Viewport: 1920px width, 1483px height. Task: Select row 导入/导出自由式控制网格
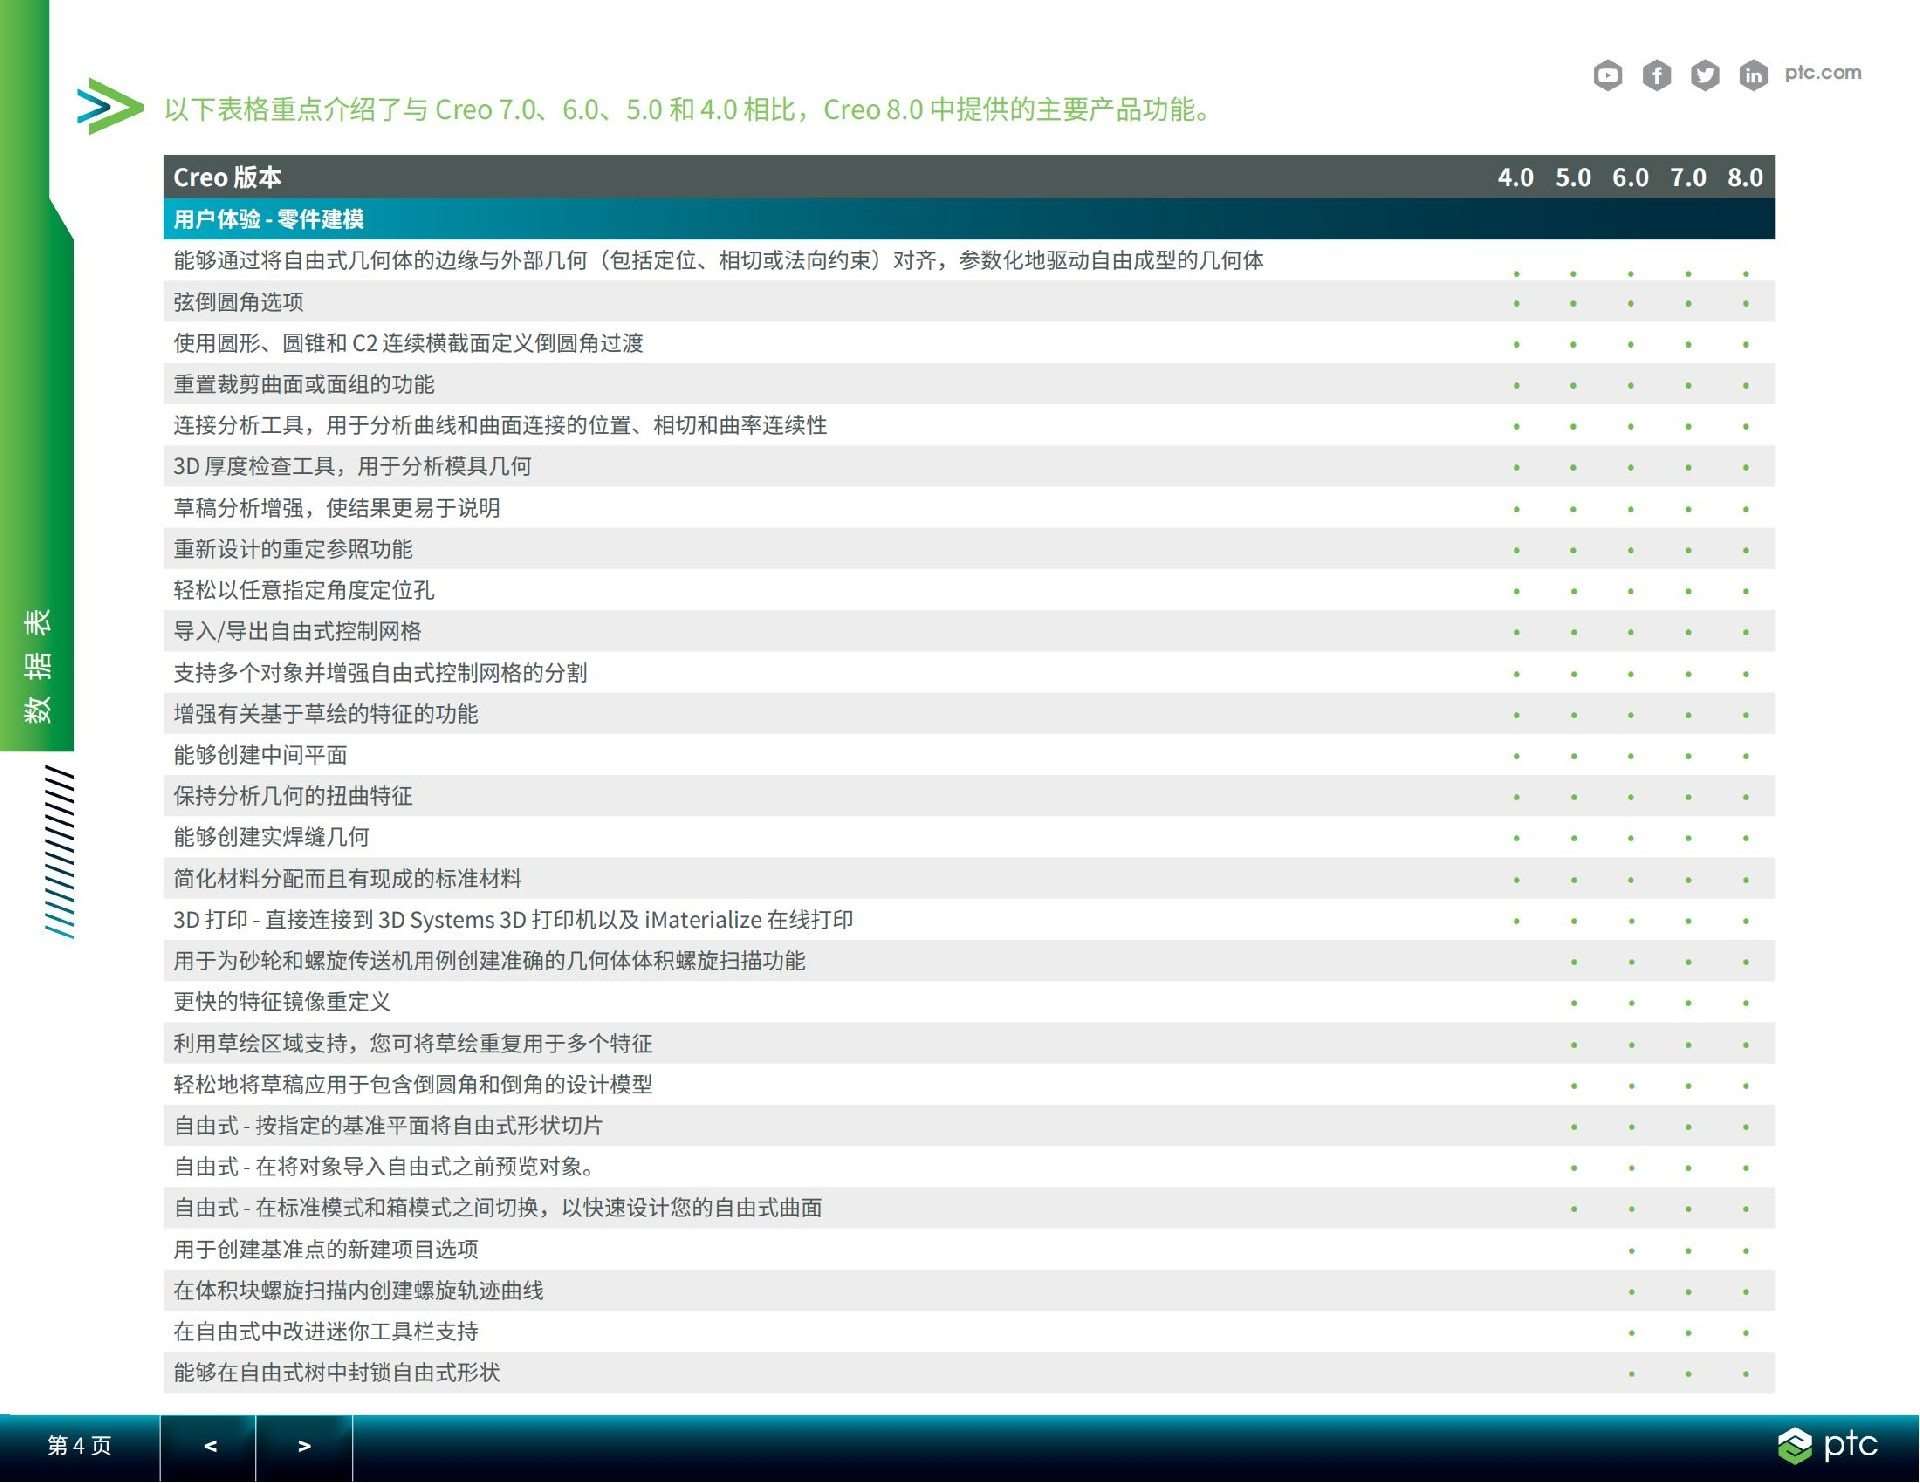[969, 631]
